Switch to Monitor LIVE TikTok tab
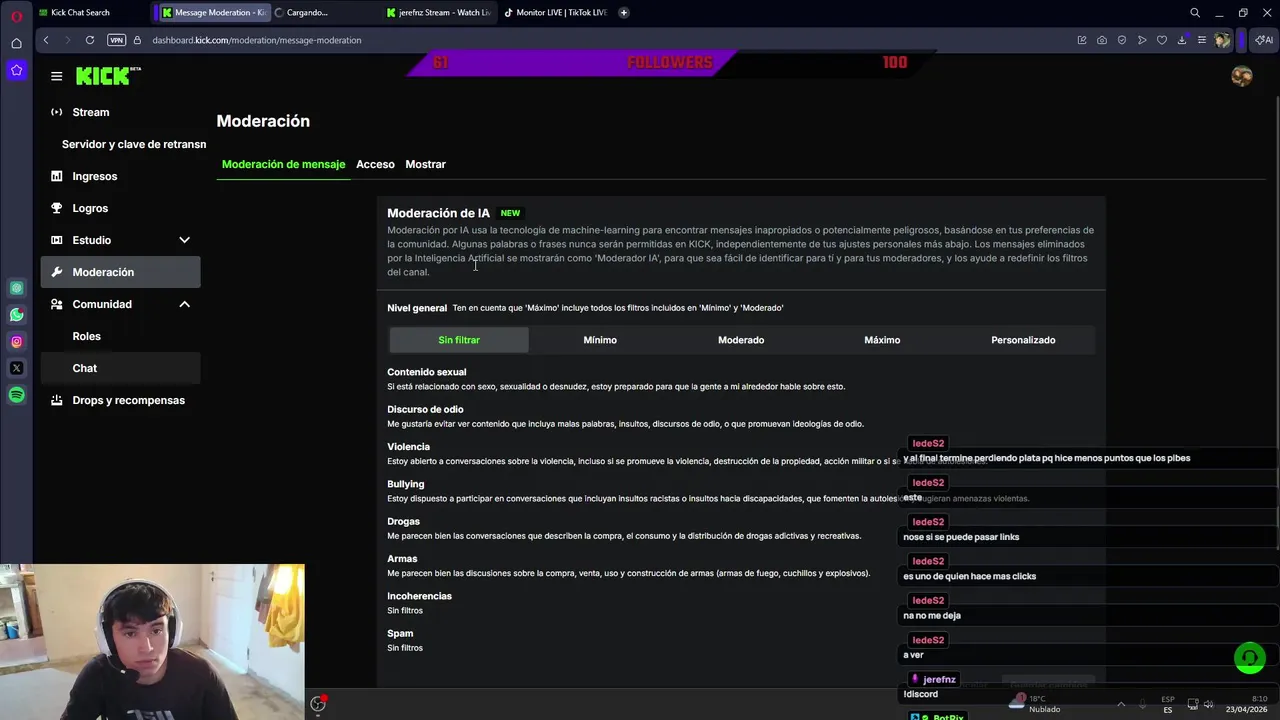The image size is (1280, 720). pyautogui.click(x=555, y=13)
